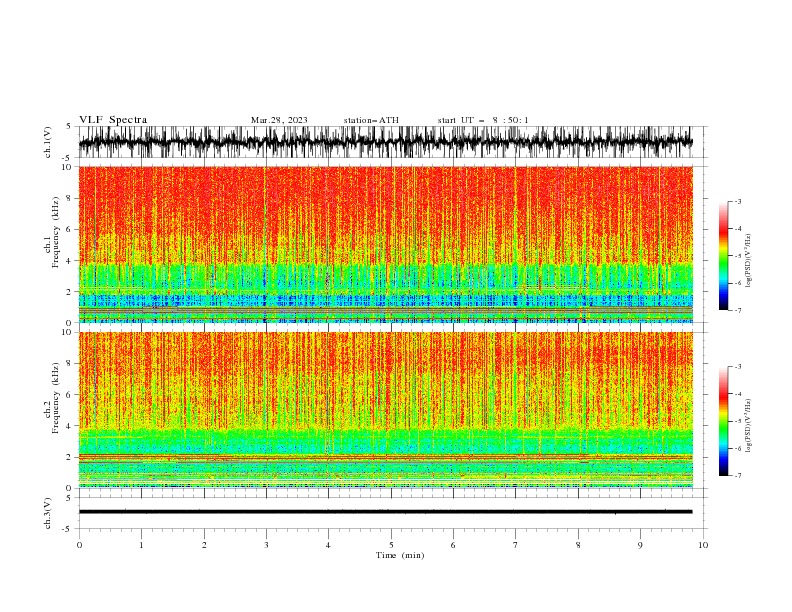
Task: Click the "ch.1(V)" waveform axis label
Action: tap(48, 142)
